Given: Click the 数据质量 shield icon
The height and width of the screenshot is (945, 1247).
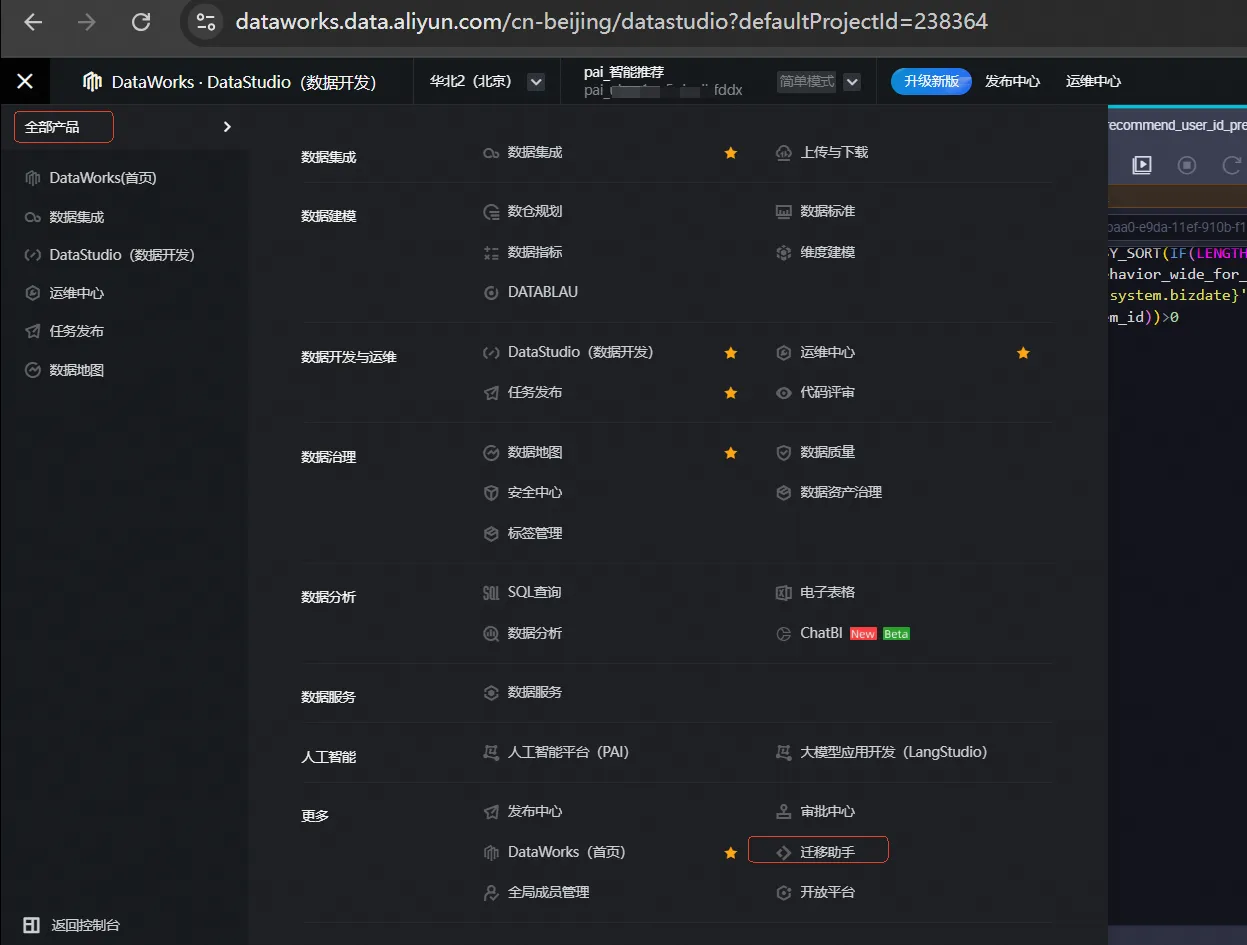Looking at the screenshot, I should (x=784, y=453).
